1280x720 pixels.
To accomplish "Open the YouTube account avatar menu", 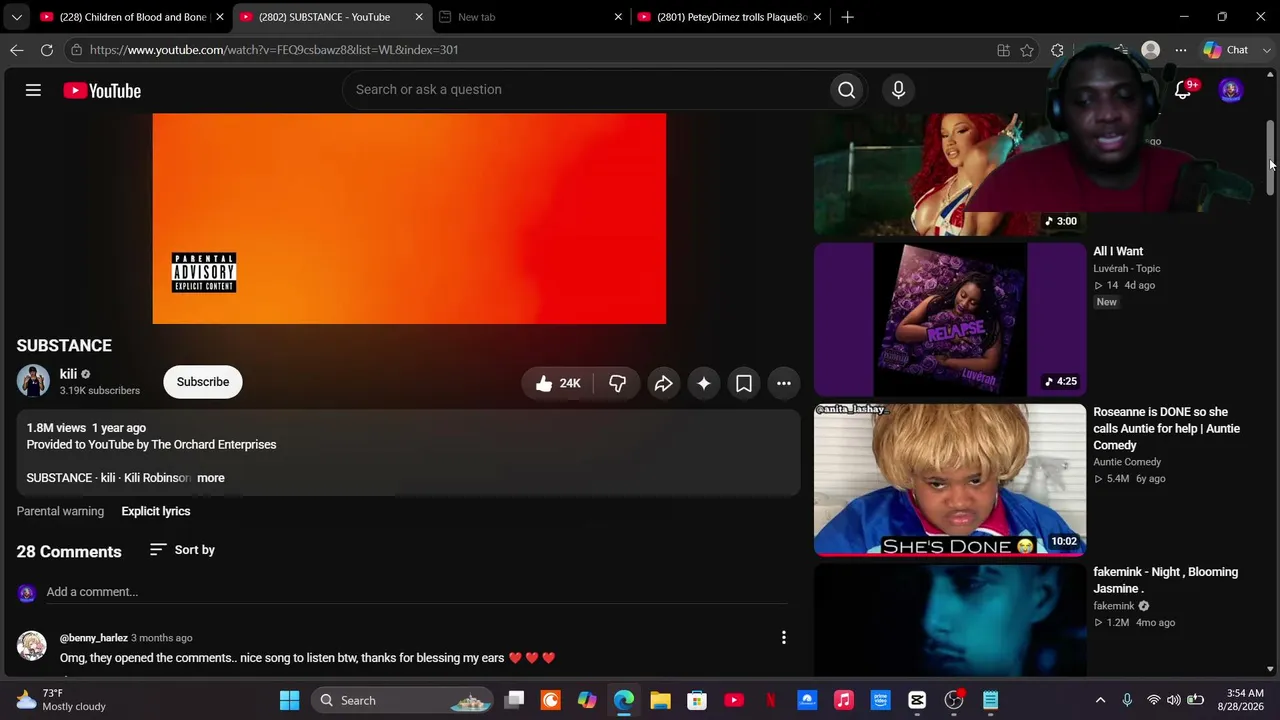I will coord(1230,90).
